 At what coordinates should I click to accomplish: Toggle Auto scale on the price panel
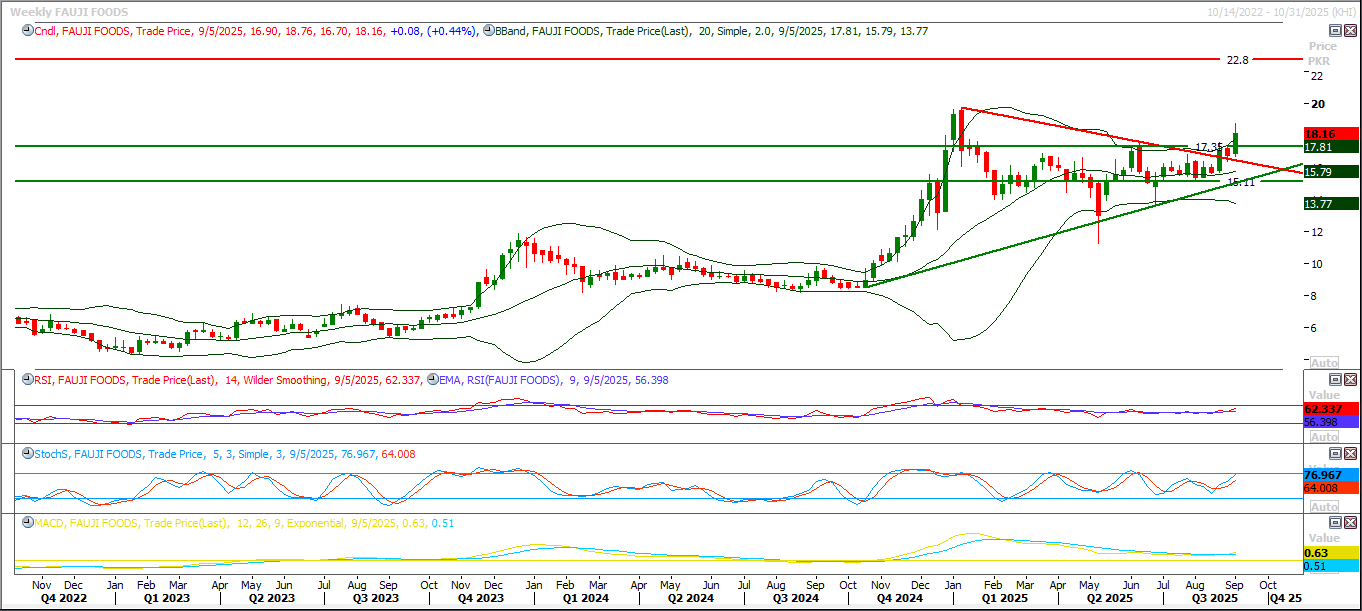pyautogui.click(x=1324, y=363)
